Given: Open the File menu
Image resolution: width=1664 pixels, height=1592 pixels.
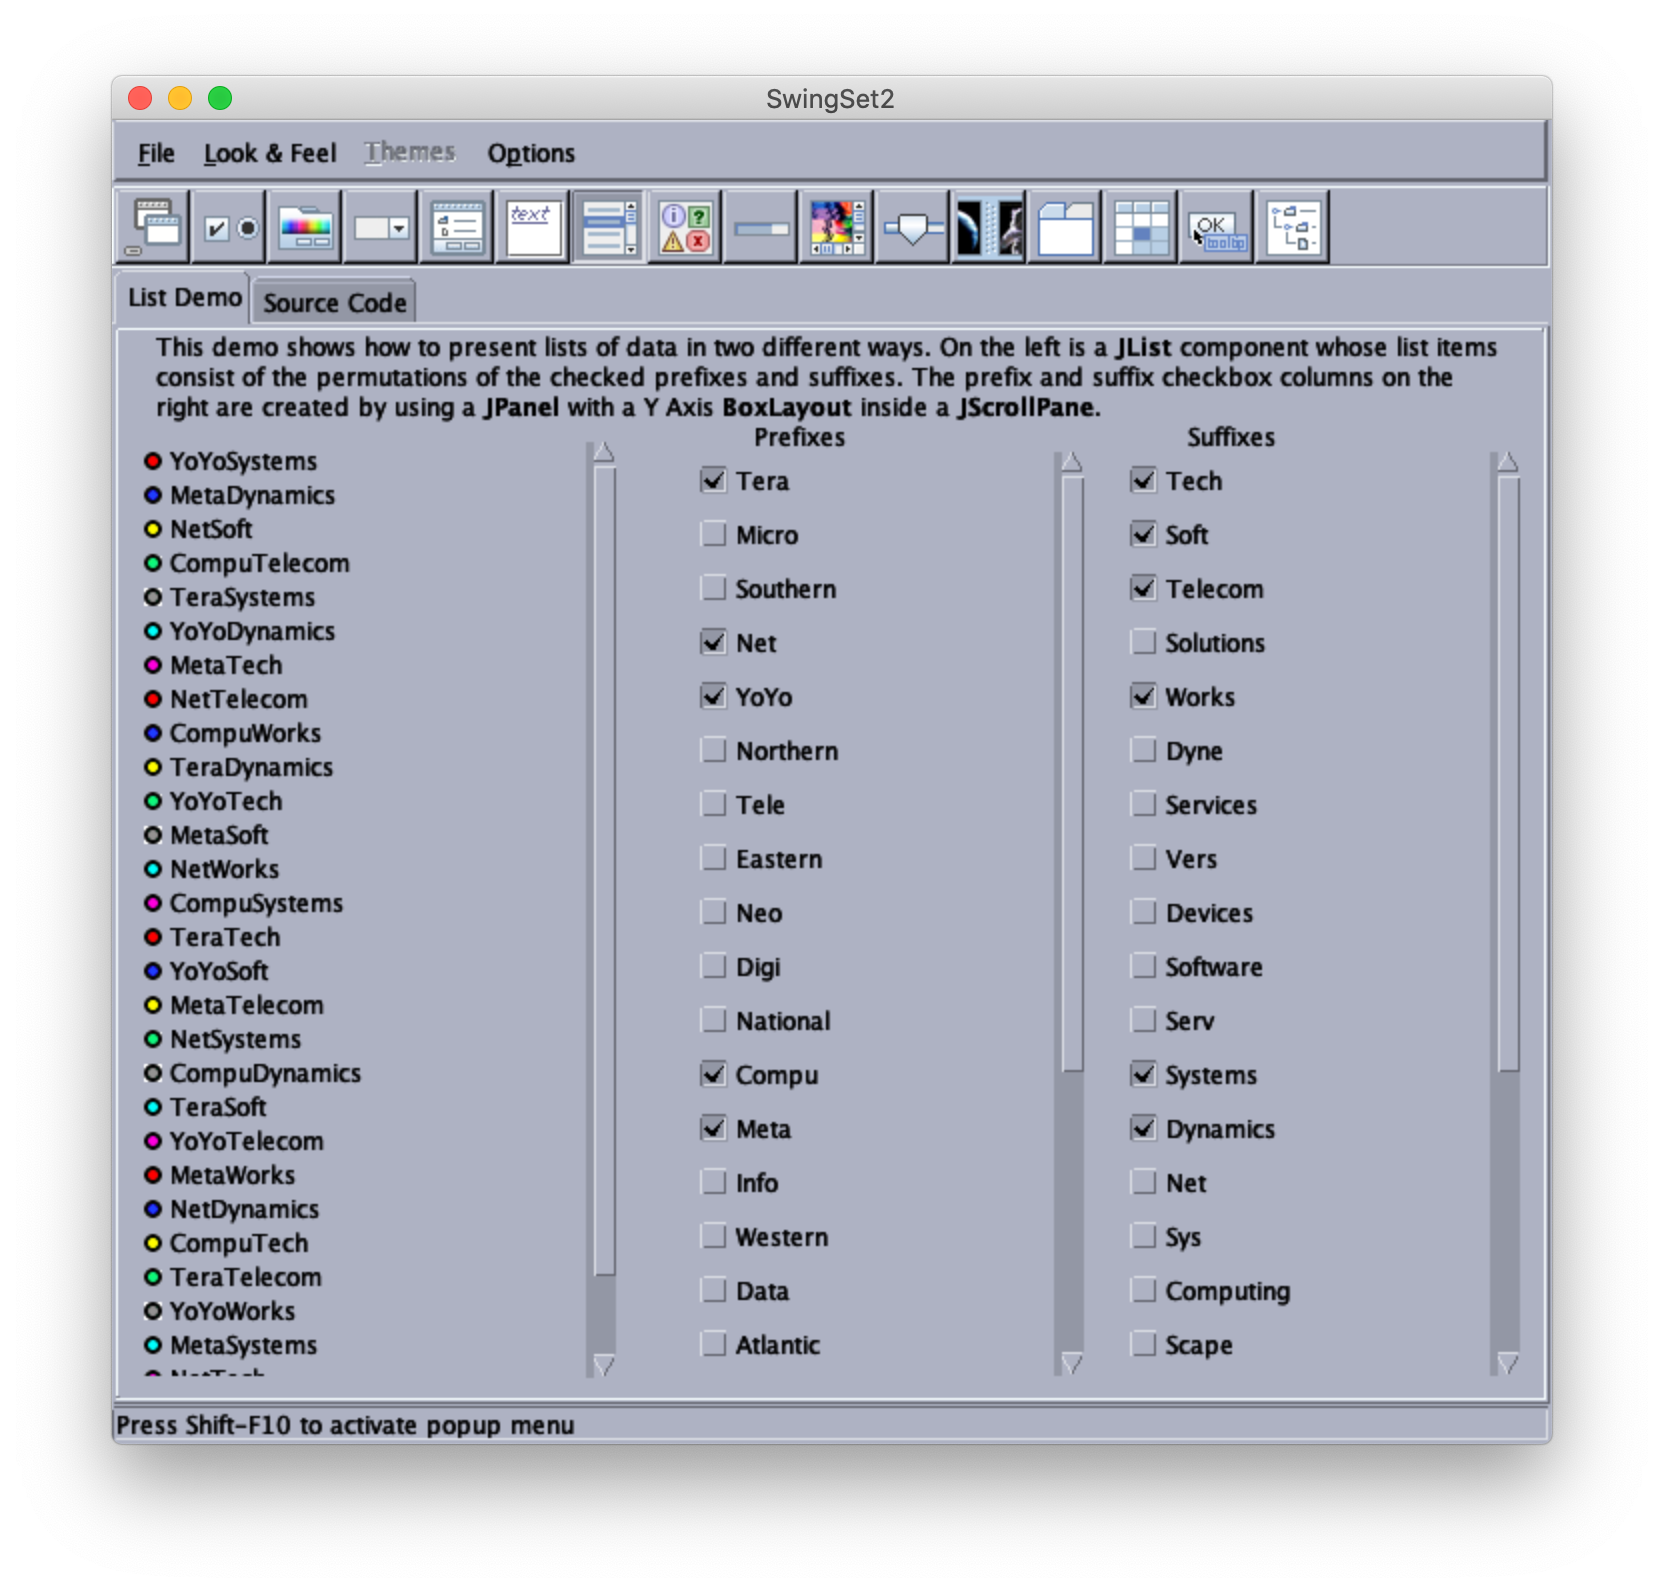Looking at the screenshot, I should [156, 153].
